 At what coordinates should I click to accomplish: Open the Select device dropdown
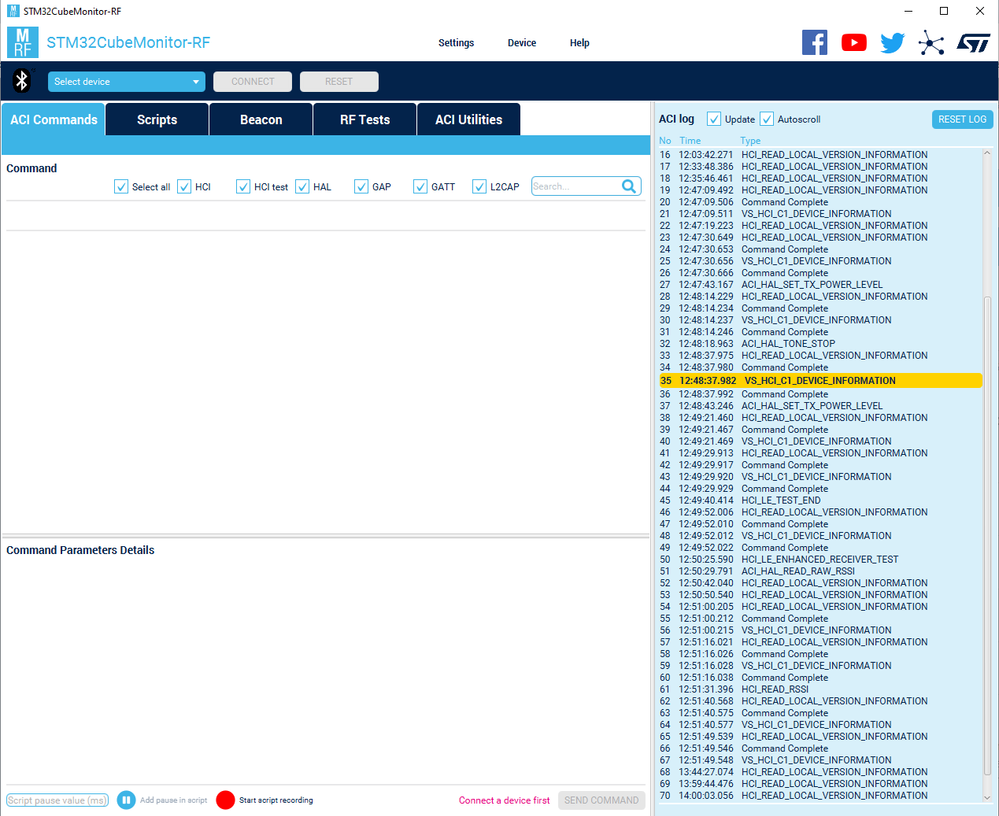pyautogui.click(x=126, y=82)
